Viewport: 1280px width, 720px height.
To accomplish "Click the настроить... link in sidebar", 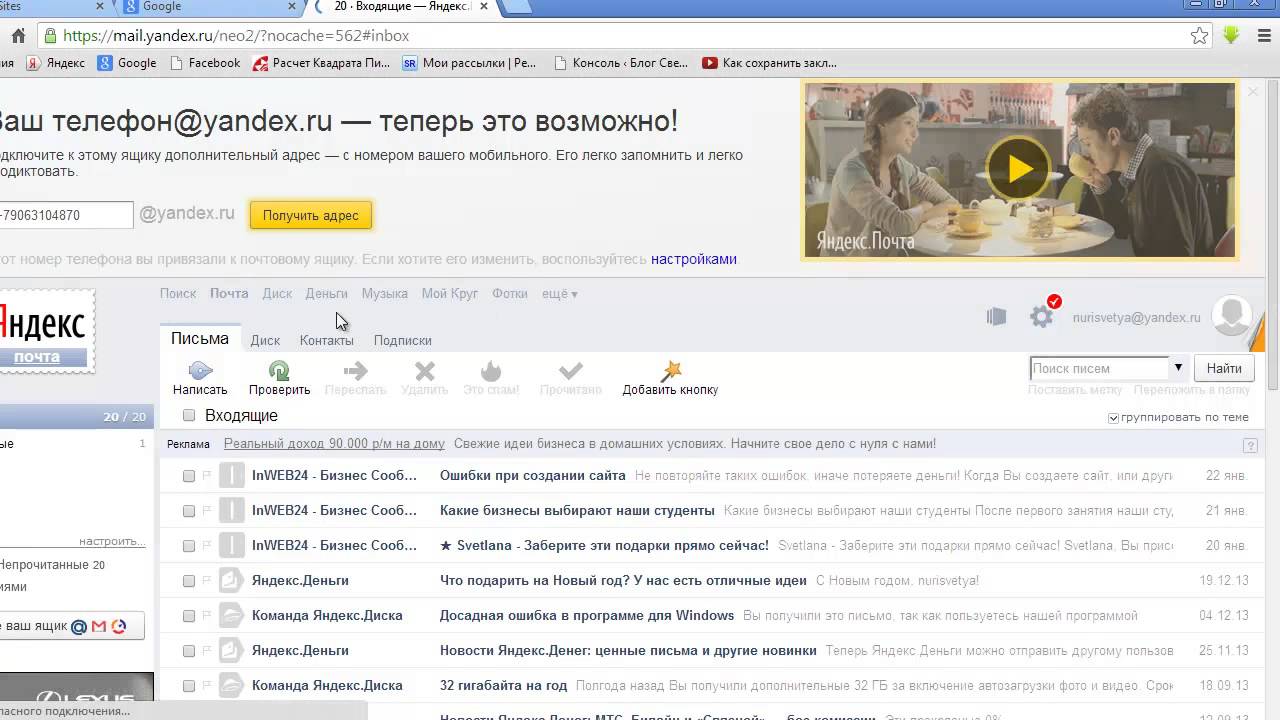I will tap(112, 541).
